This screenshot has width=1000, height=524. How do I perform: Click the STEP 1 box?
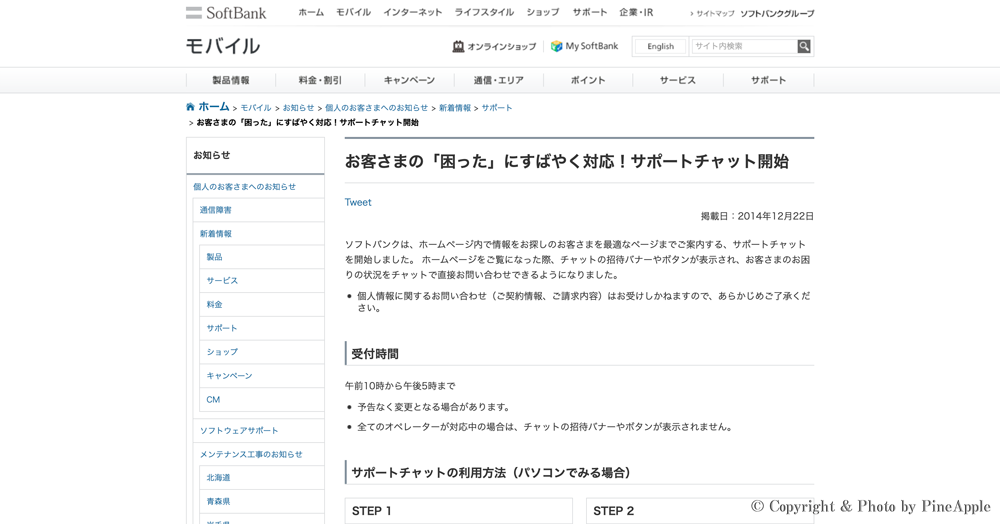pos(459,511)
